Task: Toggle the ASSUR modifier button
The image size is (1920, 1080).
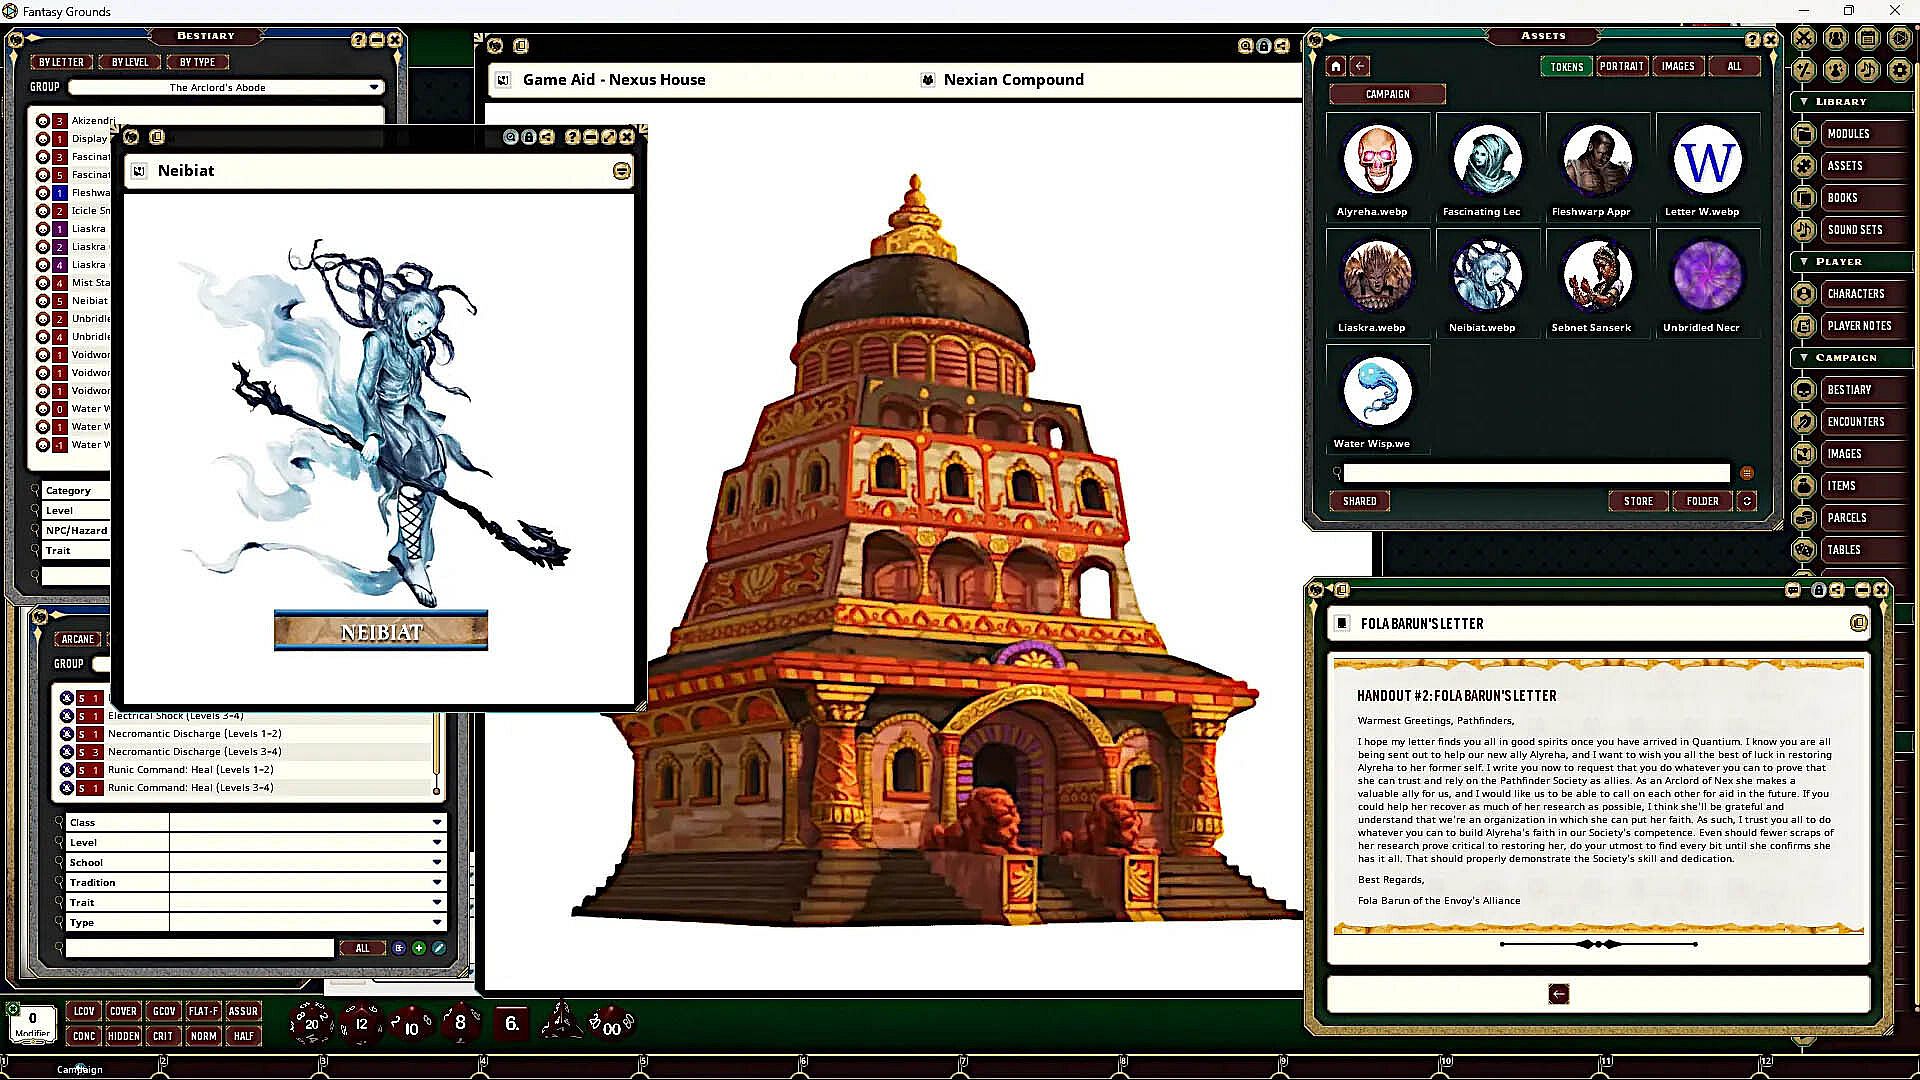Action: [x=243, y=1011]
